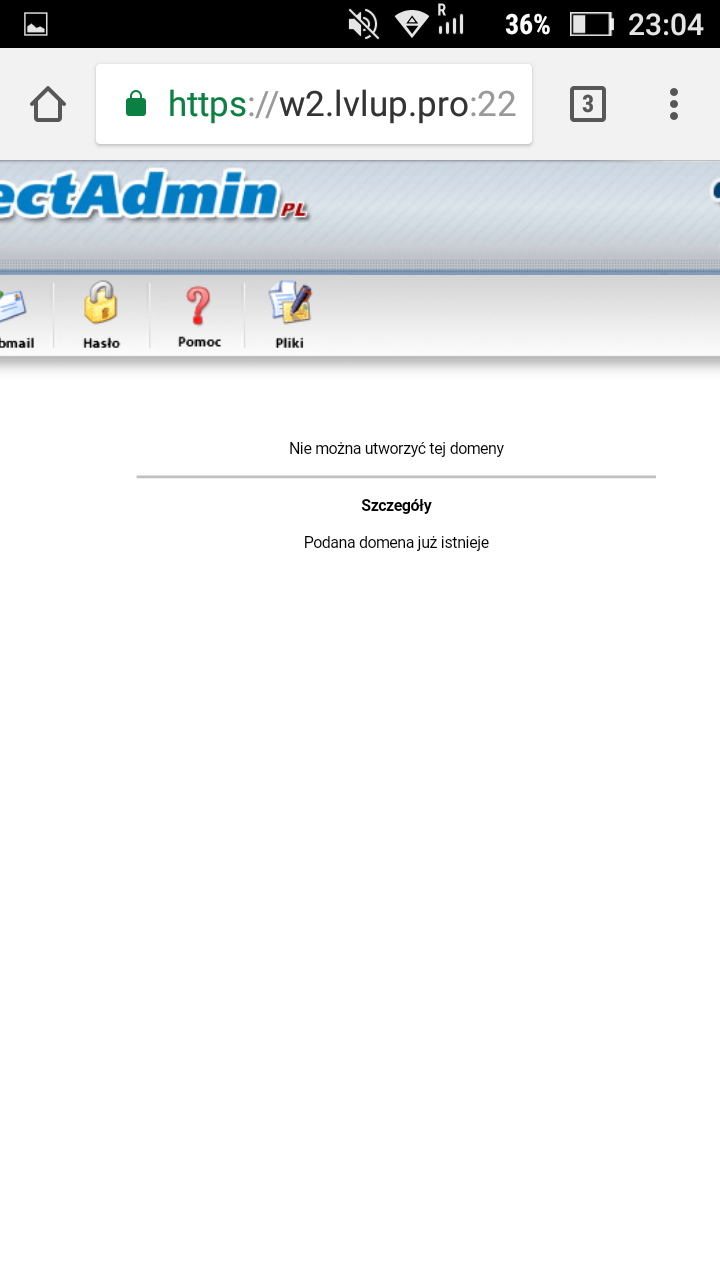The image size is (720, 1280).
Task: Open the tab switcher showing 3 tabs
Action: tap(588, 104)
